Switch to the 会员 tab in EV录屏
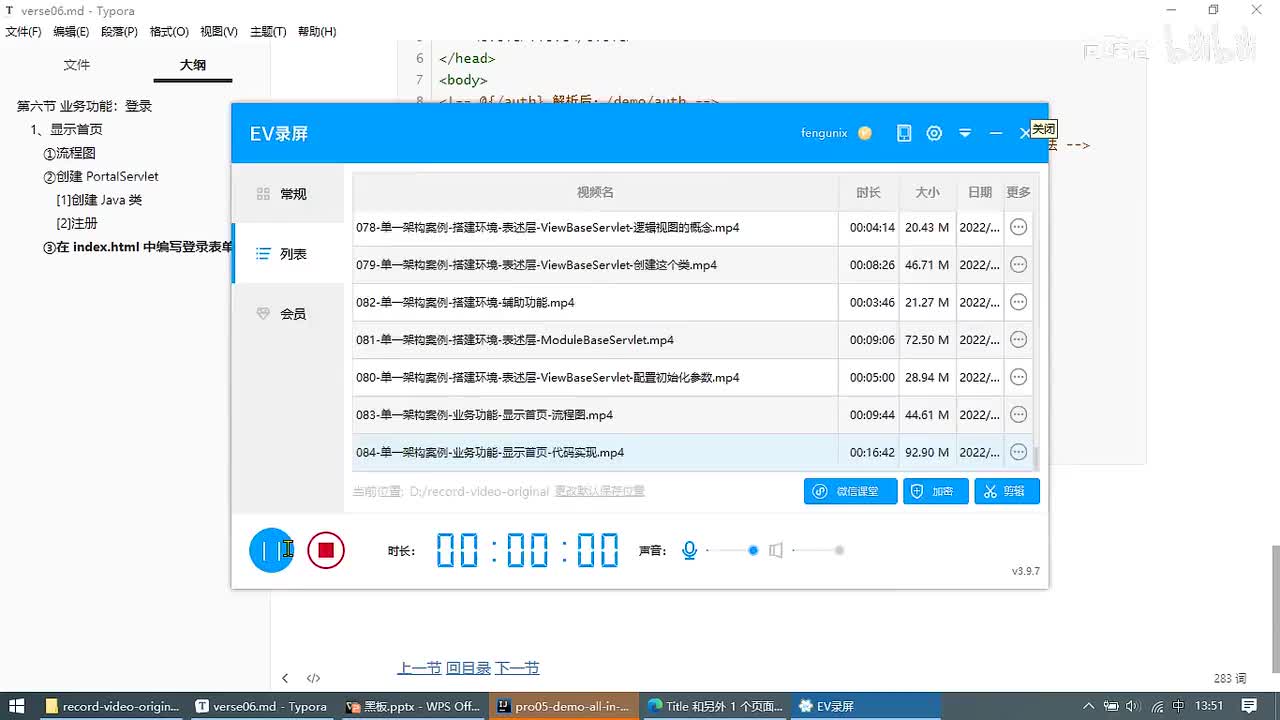 tap(288, 314)
